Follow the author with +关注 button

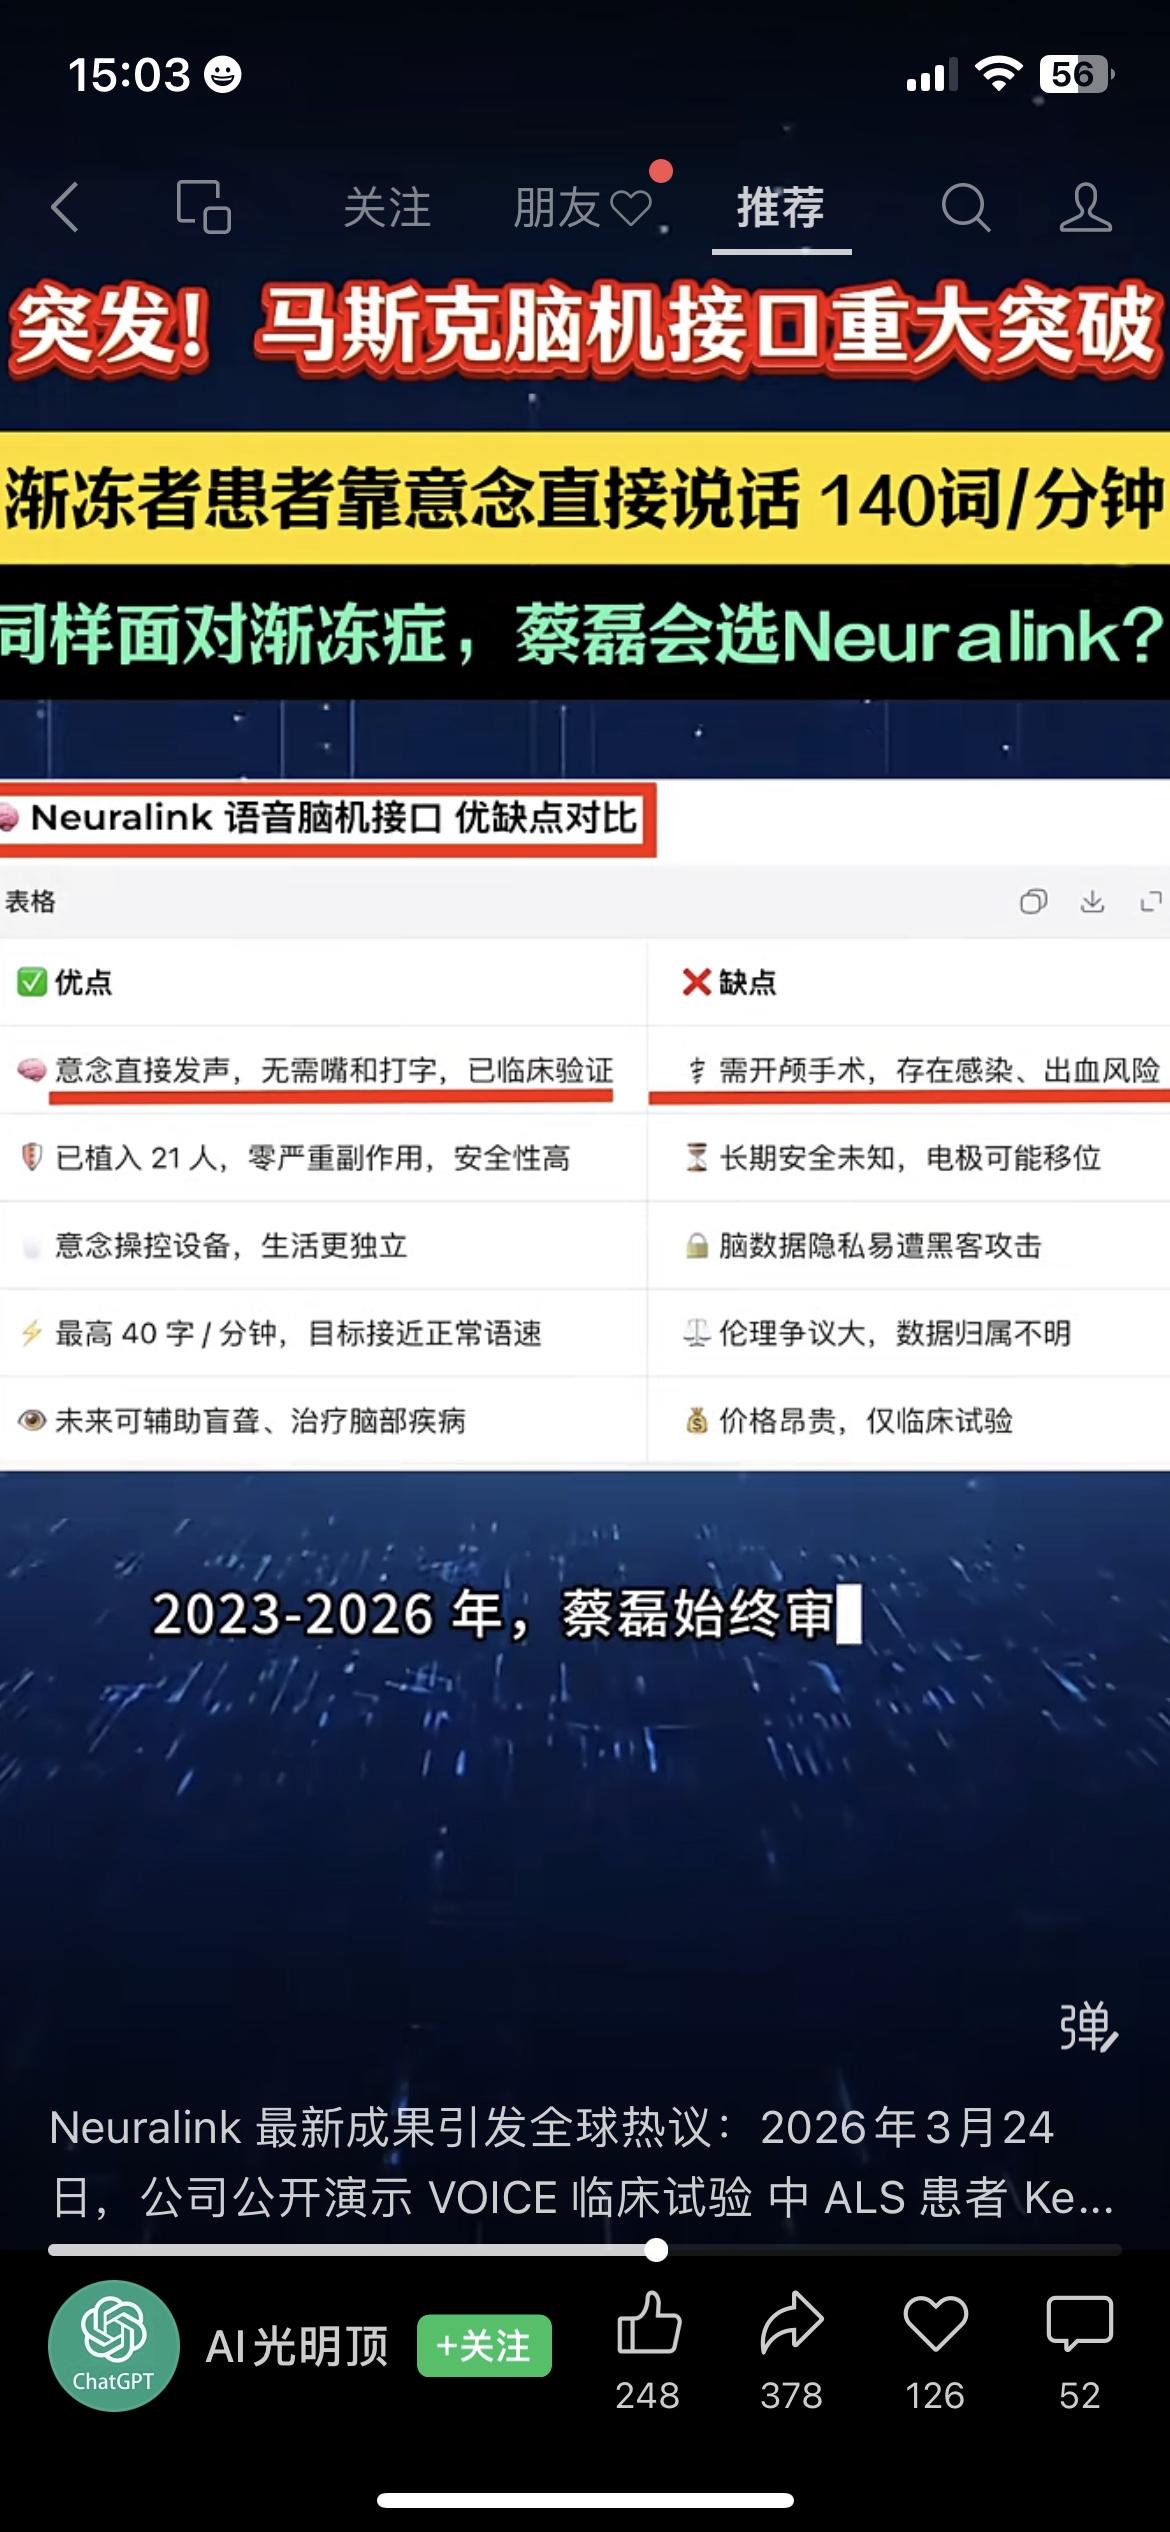pos(484,2345)
